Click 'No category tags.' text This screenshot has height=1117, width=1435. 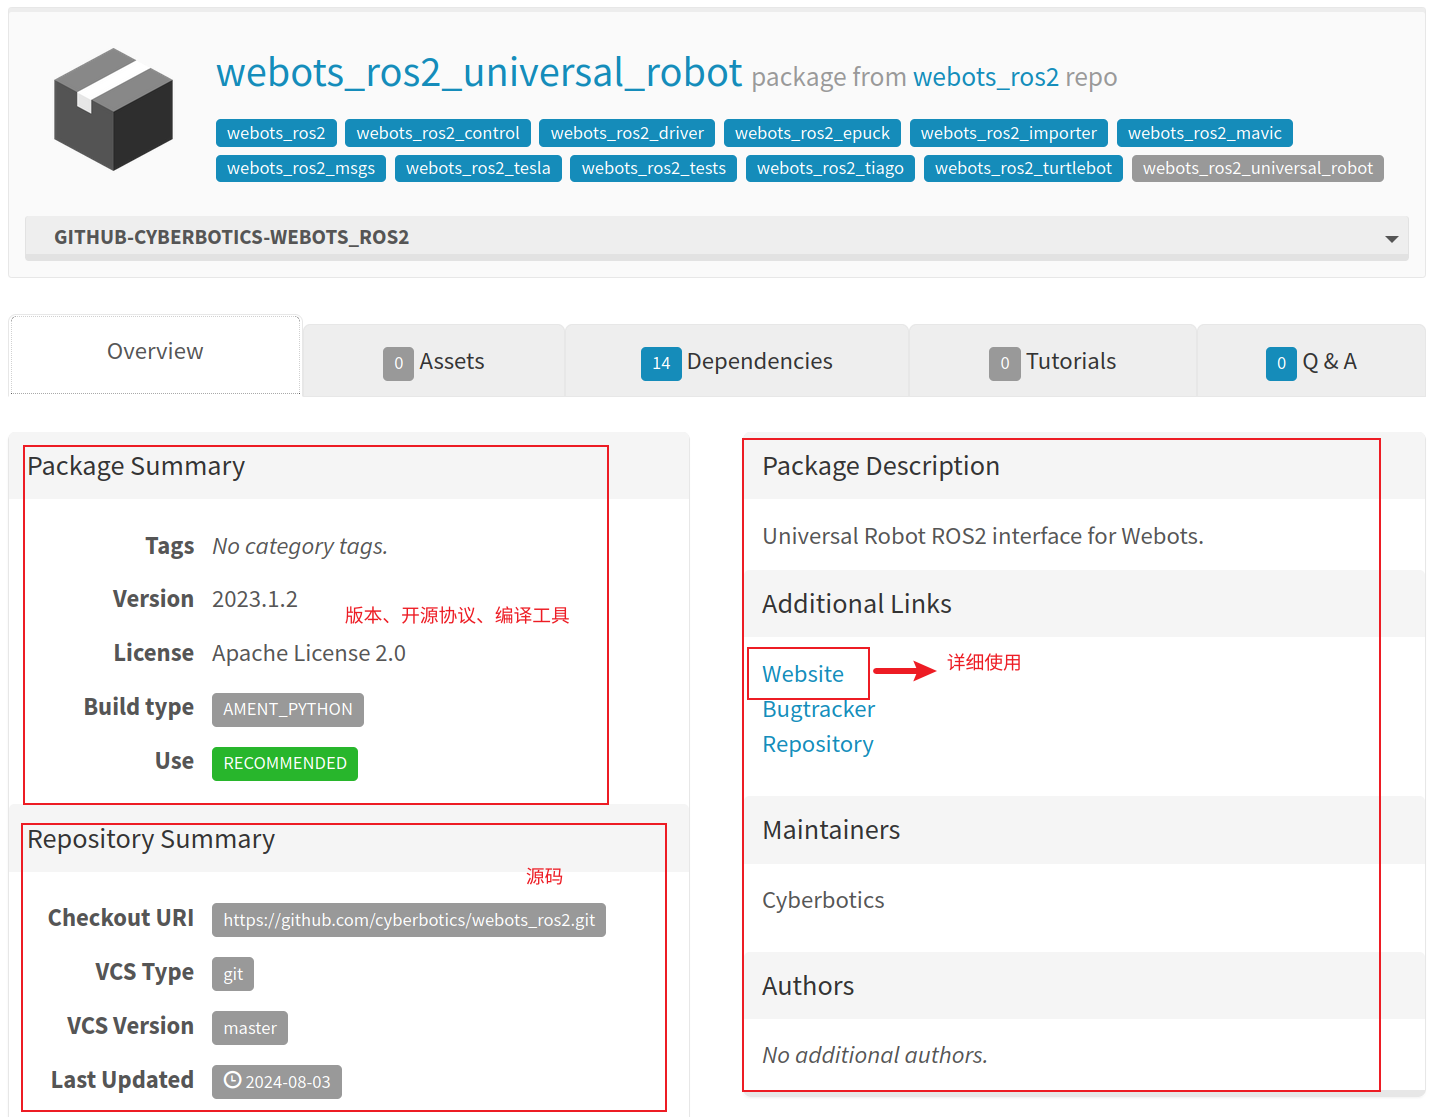(300, 546)
